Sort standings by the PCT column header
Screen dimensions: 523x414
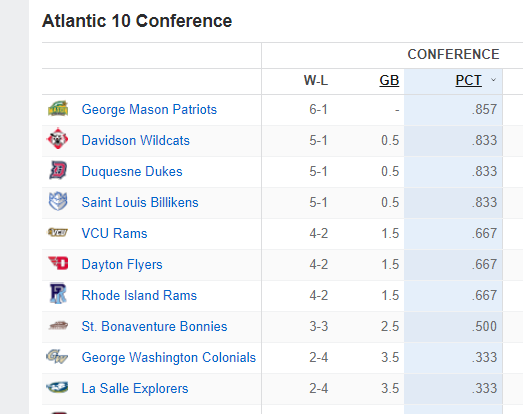pyautogui.click(x=468, y=80)
